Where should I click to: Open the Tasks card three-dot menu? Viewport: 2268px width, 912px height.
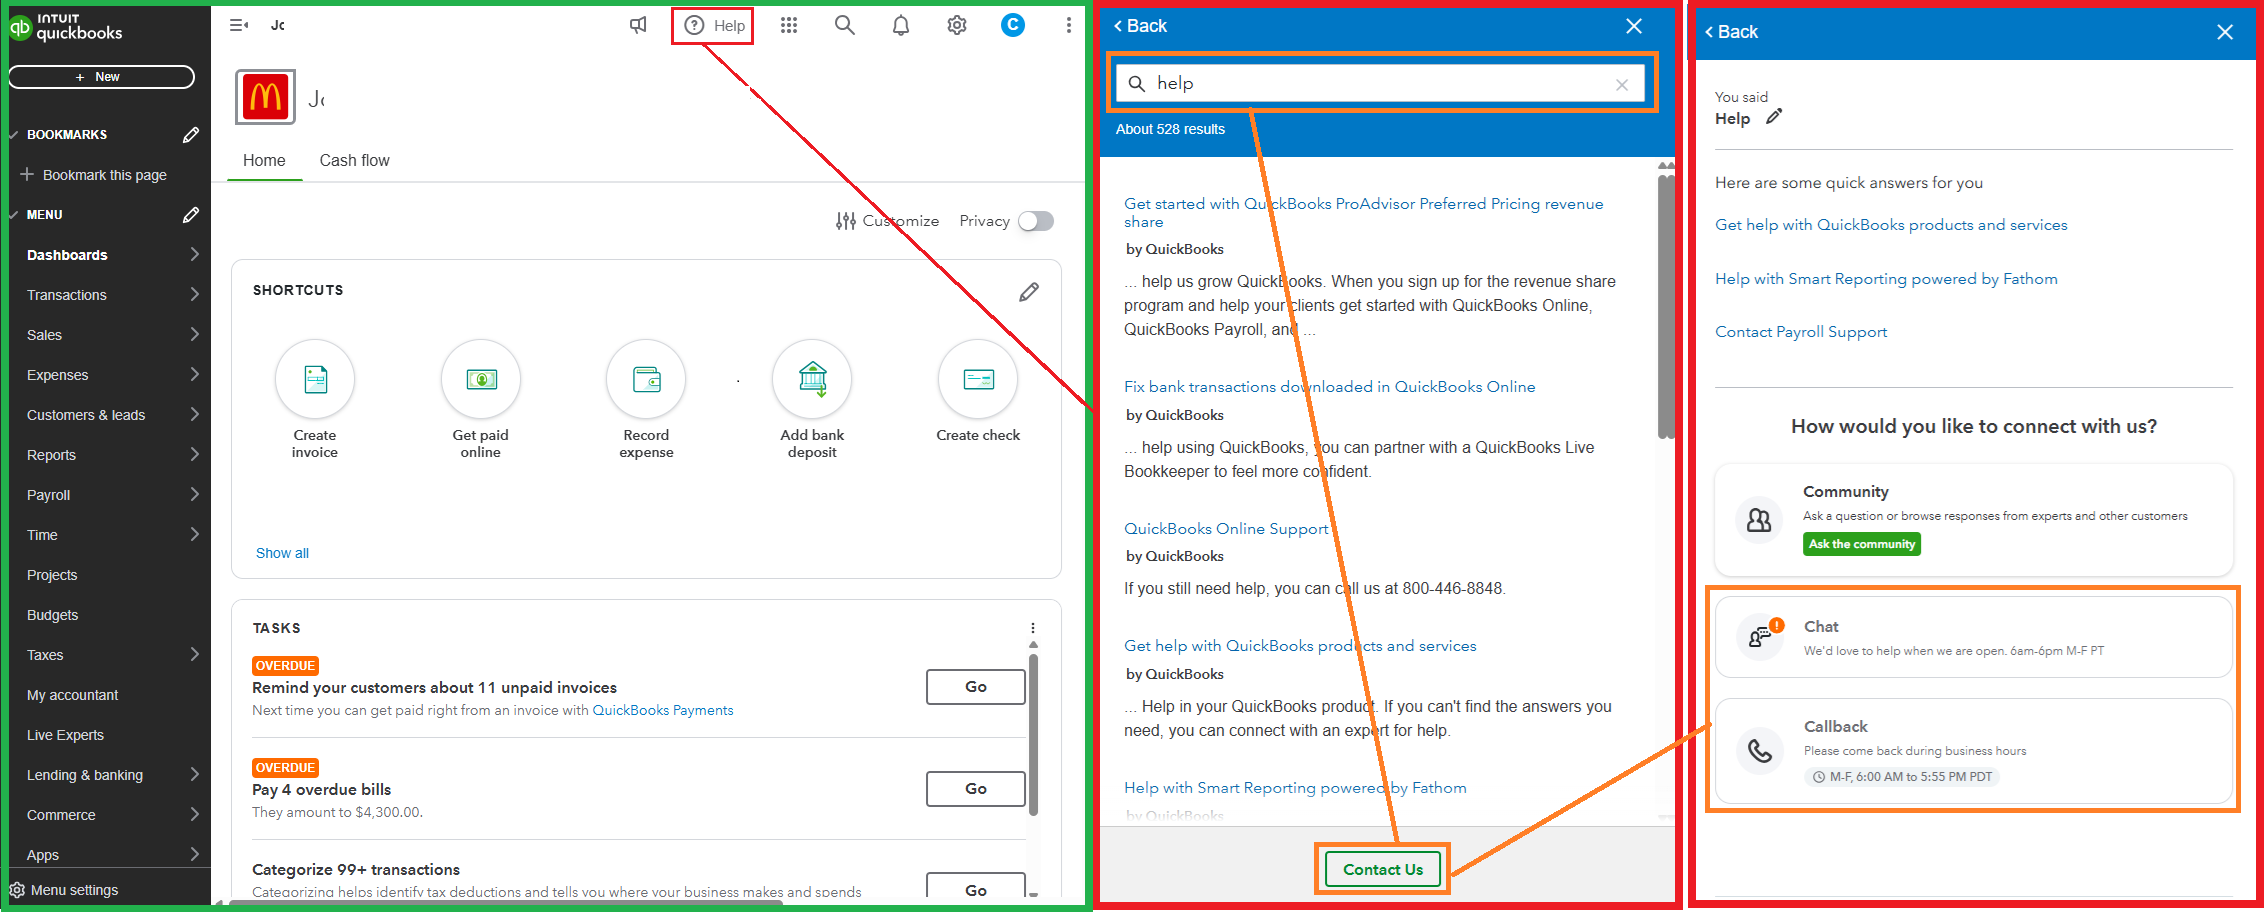[1033, 628]
